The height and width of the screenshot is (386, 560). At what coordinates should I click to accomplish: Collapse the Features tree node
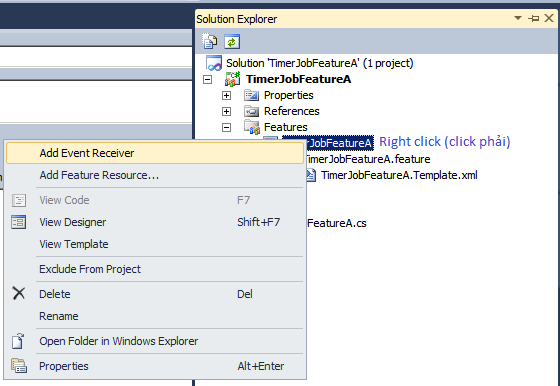[x=226, y=127]
